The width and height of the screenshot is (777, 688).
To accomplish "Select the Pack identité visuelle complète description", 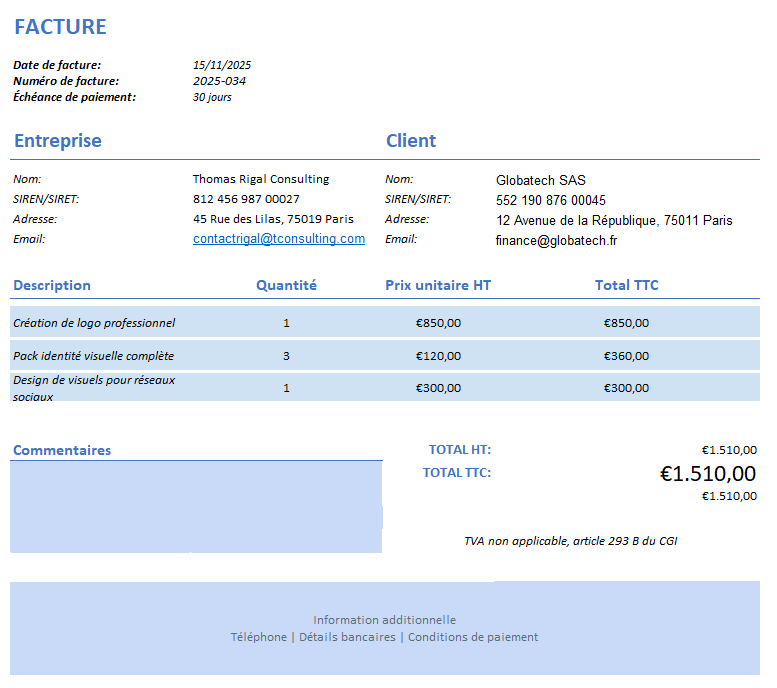I will 94,356.
